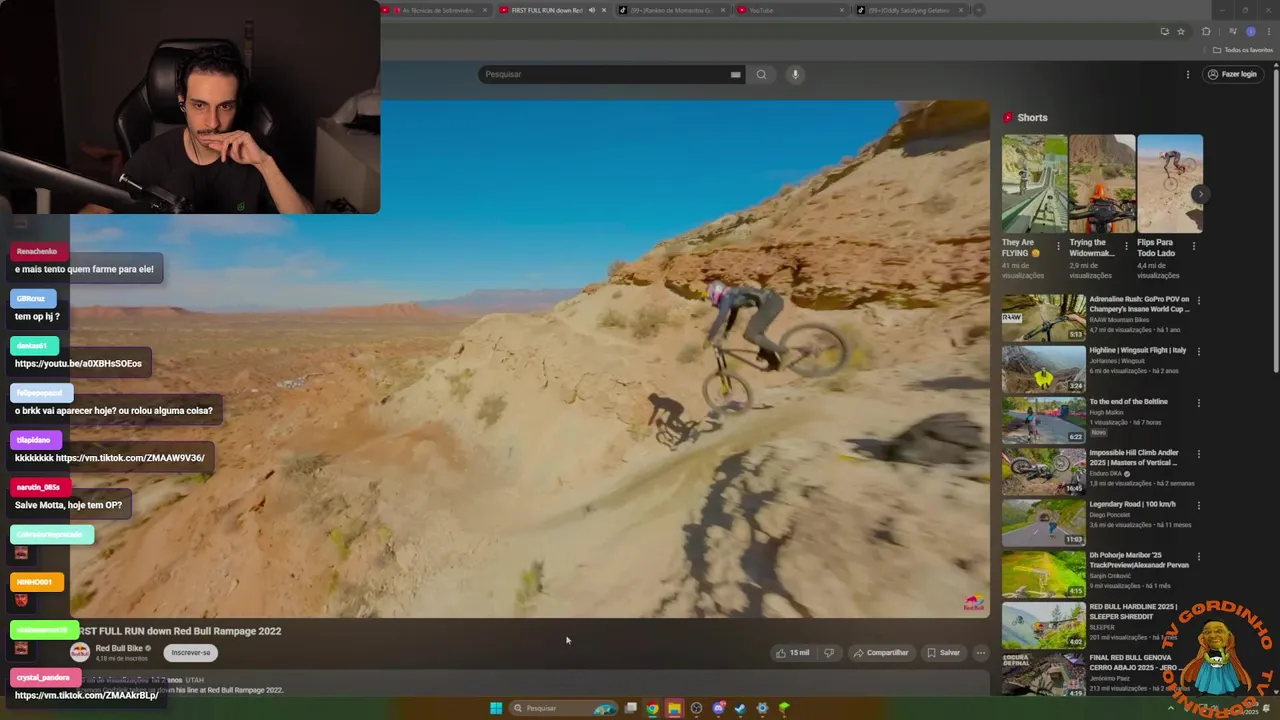Open Trying the Widowmaker short thumbnail
The image size is (1280, 720).
point(1102,184)
